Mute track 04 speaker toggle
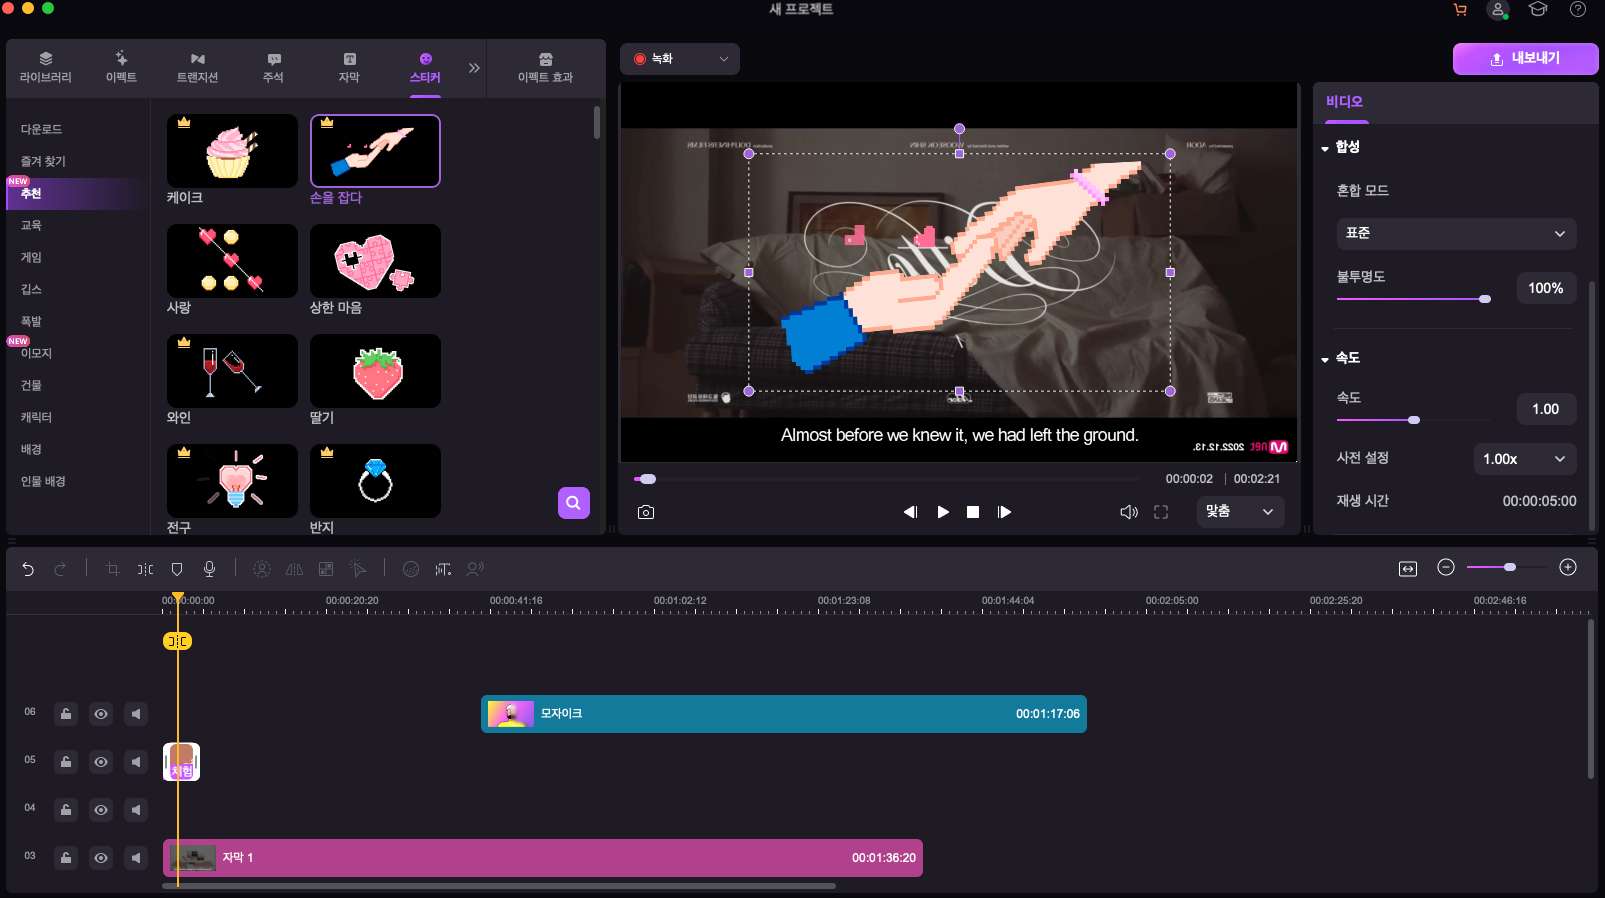The height and width of the screenshot is (898, 1605). [x=136, y=810]
